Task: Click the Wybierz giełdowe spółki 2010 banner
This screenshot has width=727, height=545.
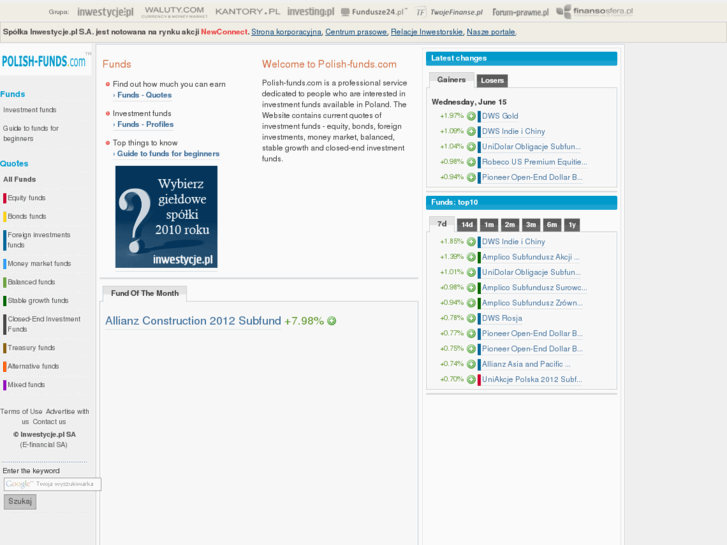Action: (166, 217)
